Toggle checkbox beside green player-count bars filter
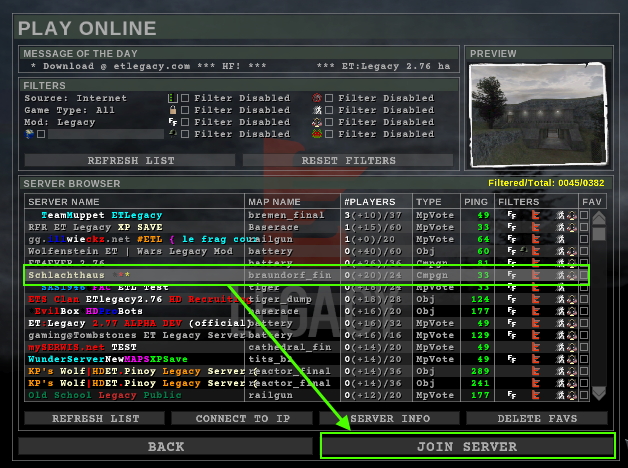The image size is (628, 468). (185, 98)
